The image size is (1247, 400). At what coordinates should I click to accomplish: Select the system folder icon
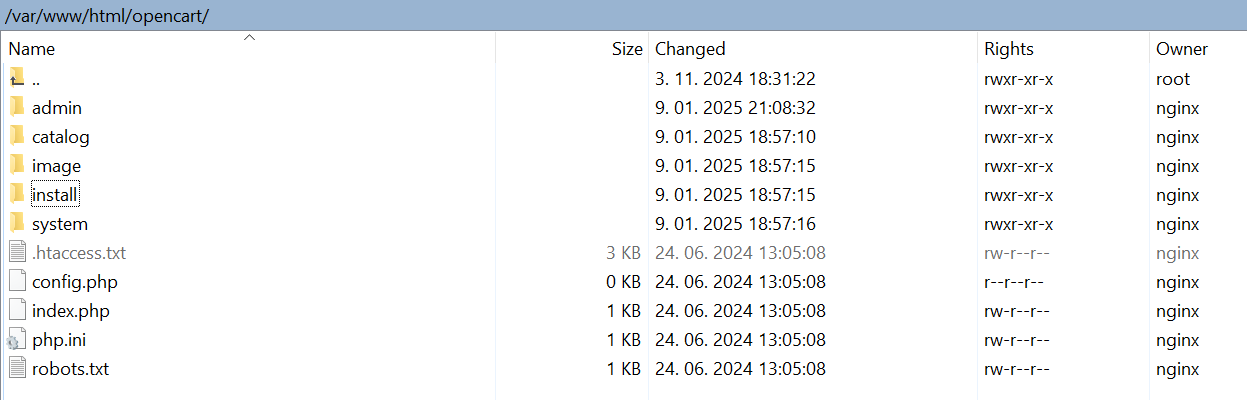16,223
